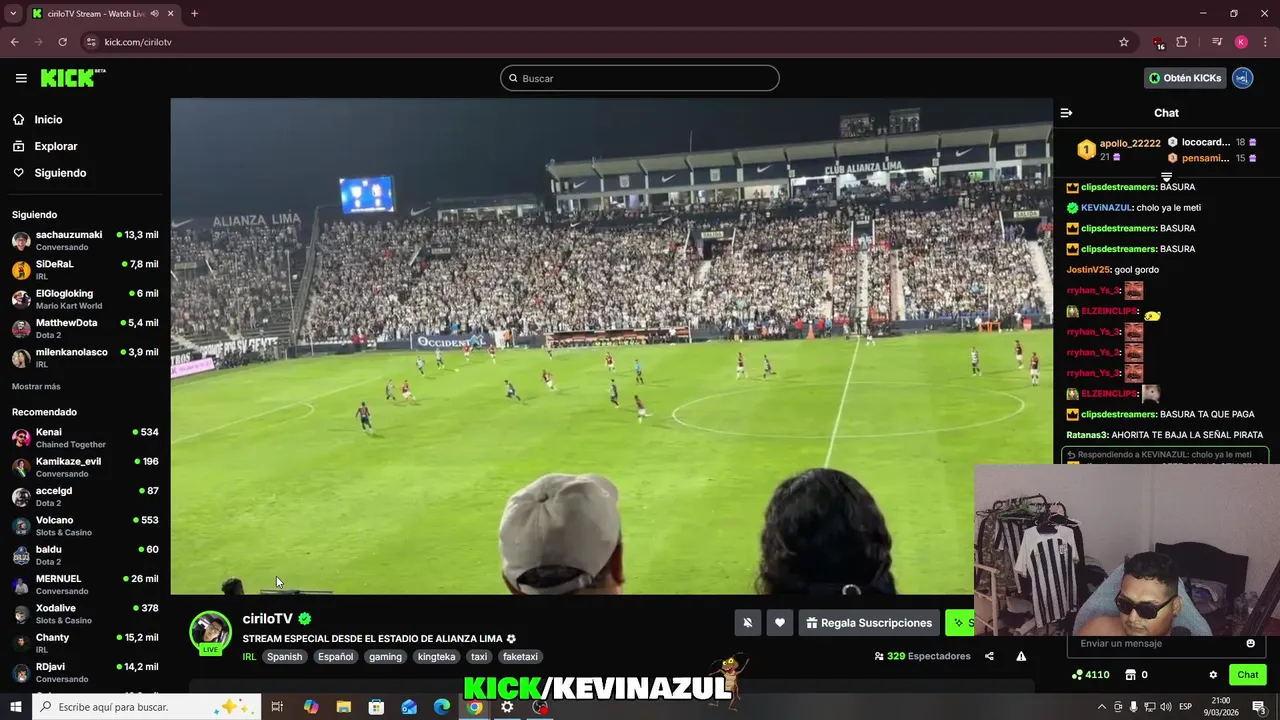Open the Chrome tab search dropdown

pos(13,14)
